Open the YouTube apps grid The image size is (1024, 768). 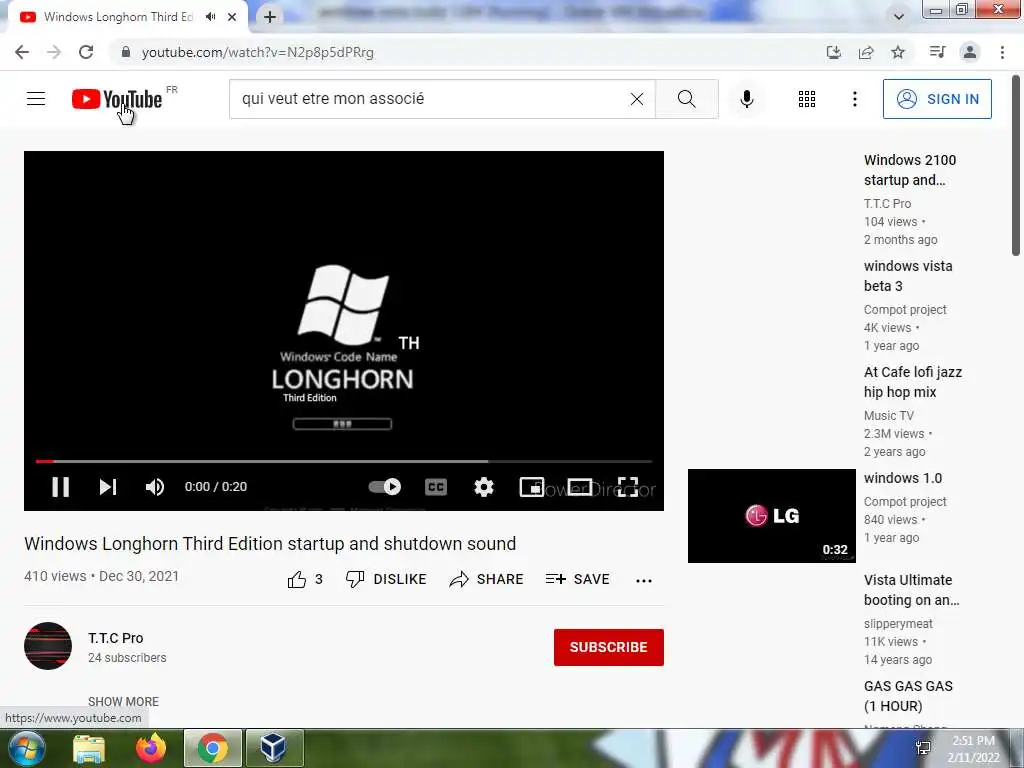click(x=807, y=99)
